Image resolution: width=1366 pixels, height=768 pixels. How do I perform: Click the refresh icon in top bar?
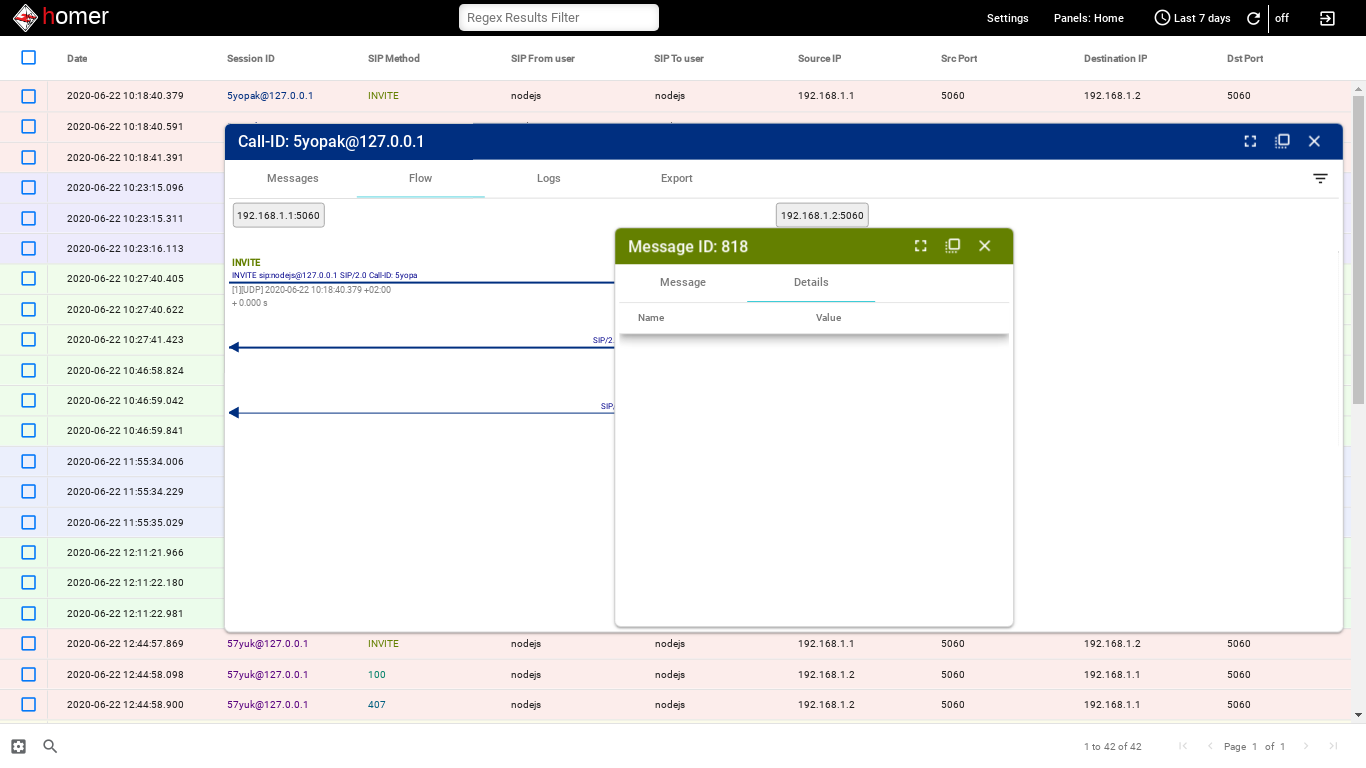pyautogui.click(x=1253, y=17)
